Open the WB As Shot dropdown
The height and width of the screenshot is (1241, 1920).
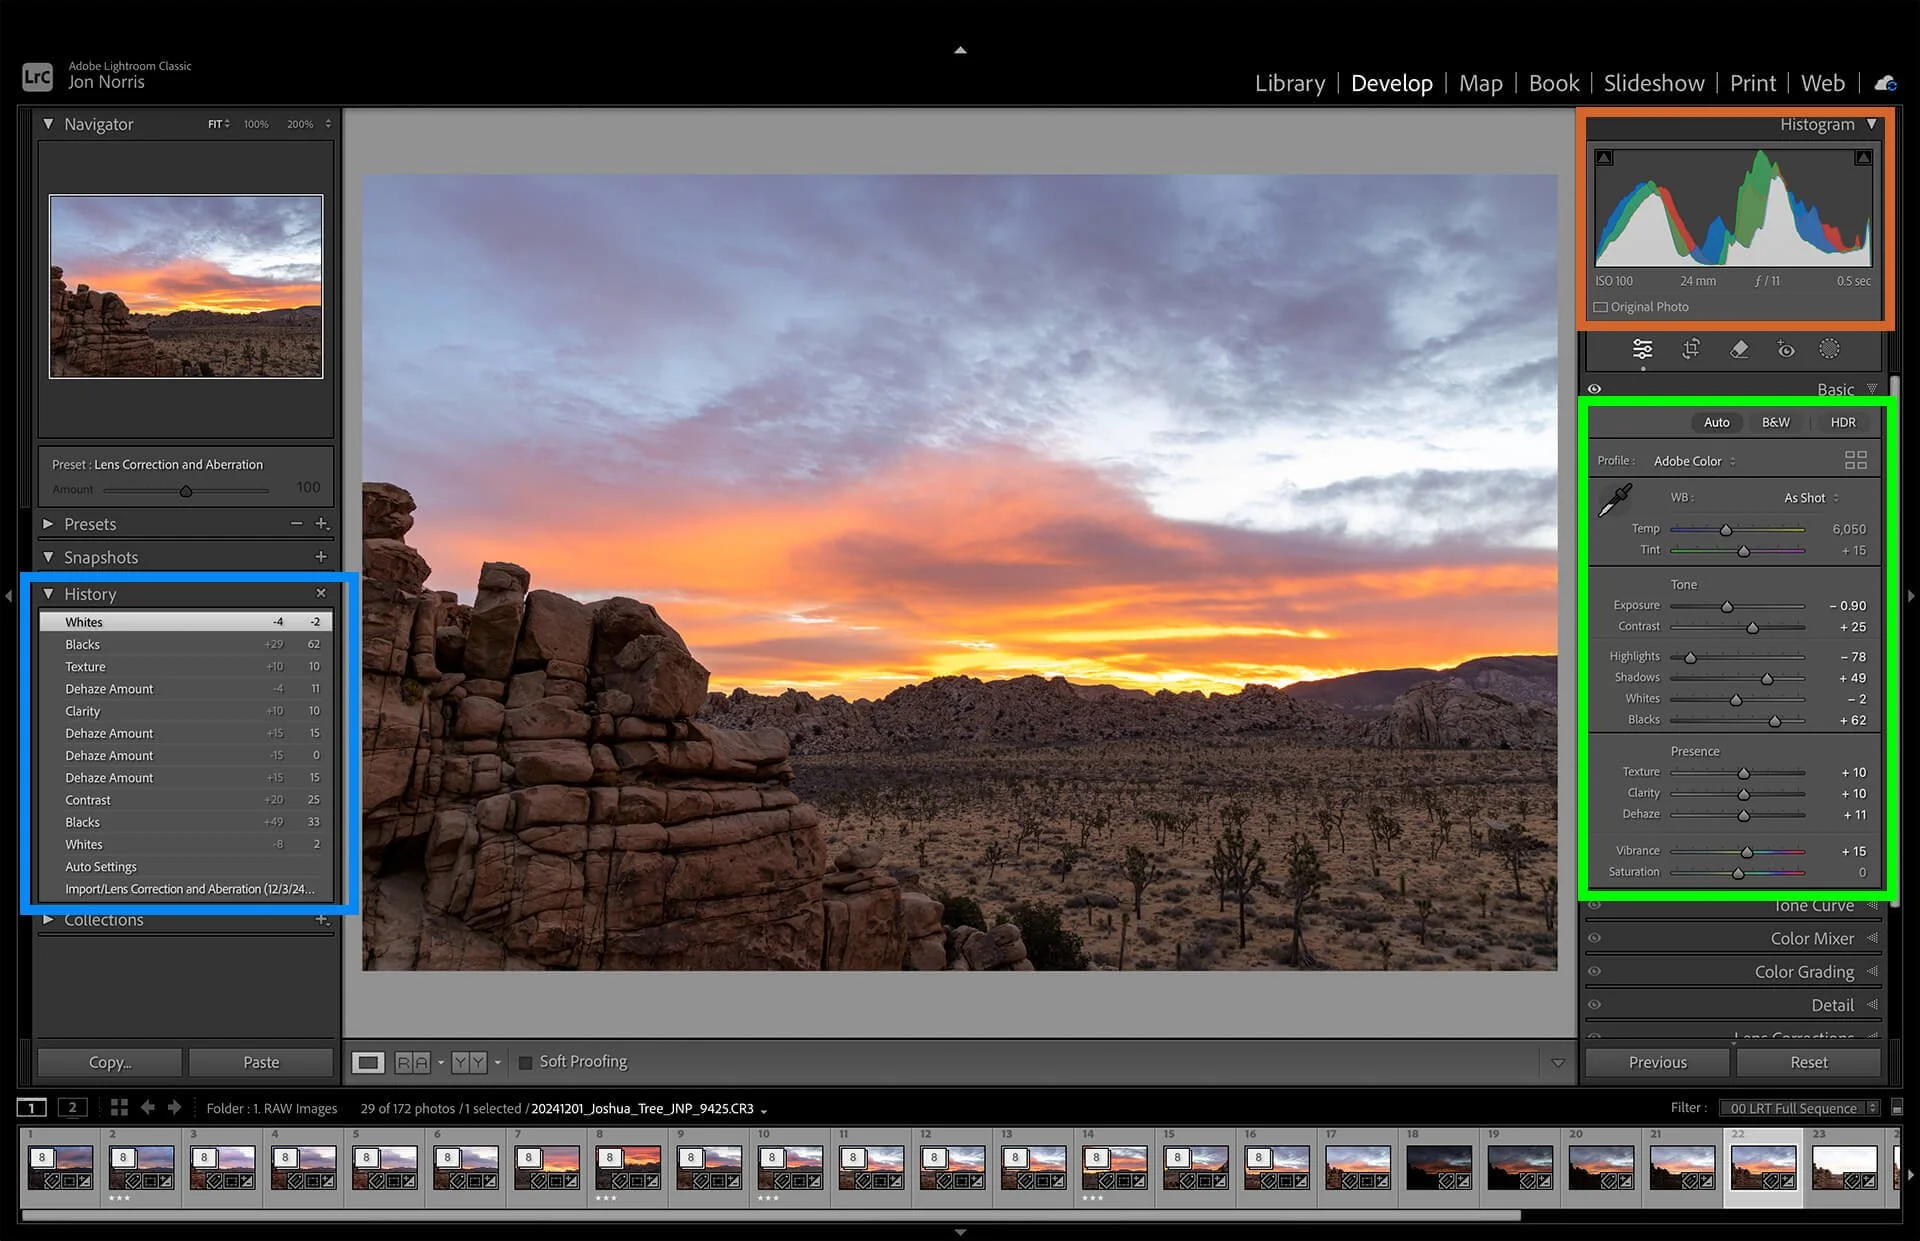tap(1810, 498)
